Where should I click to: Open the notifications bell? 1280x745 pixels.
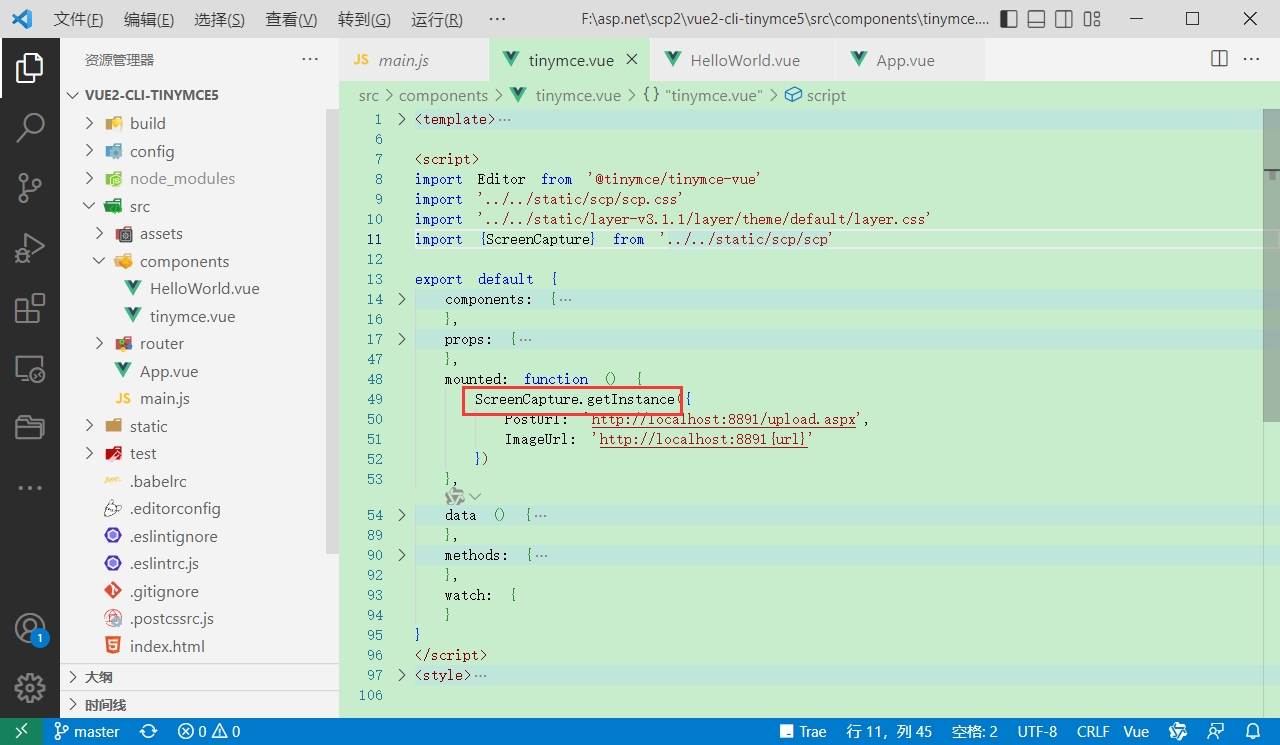click(x=1253, y=731)
